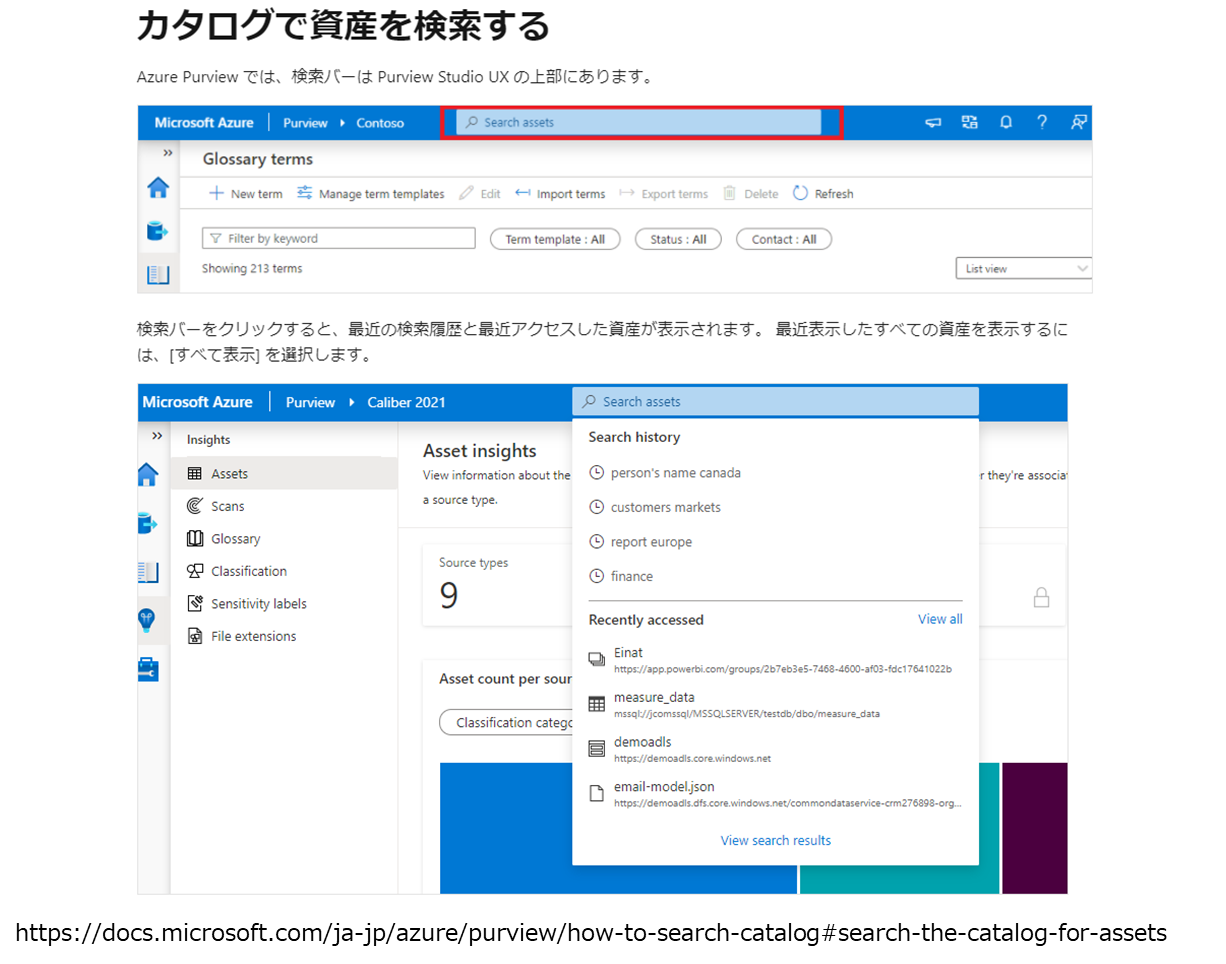Viewport: 1226px width, 964px height.
Task: Choose Import terms in the toolbar
Action: point(560,194)
